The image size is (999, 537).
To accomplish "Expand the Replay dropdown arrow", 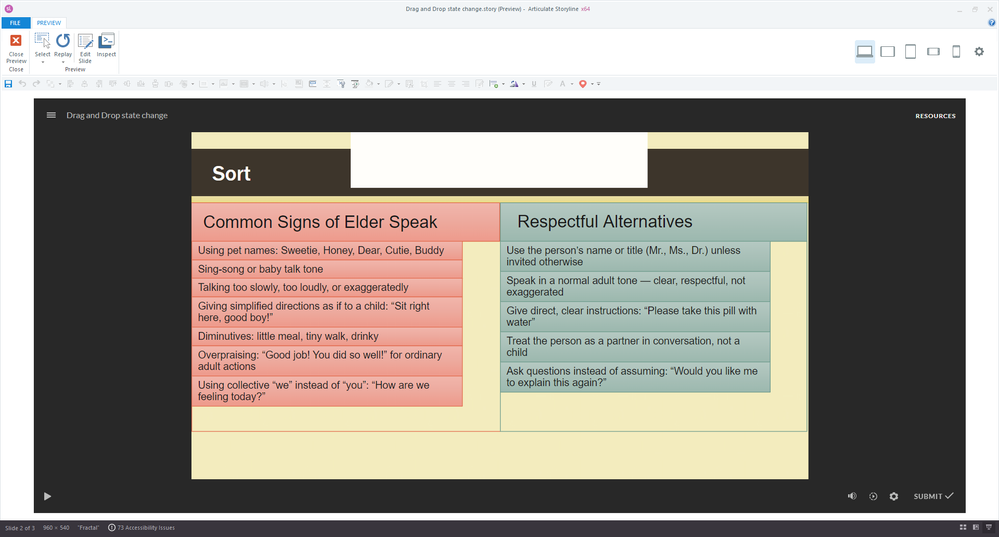I will 63,62.
